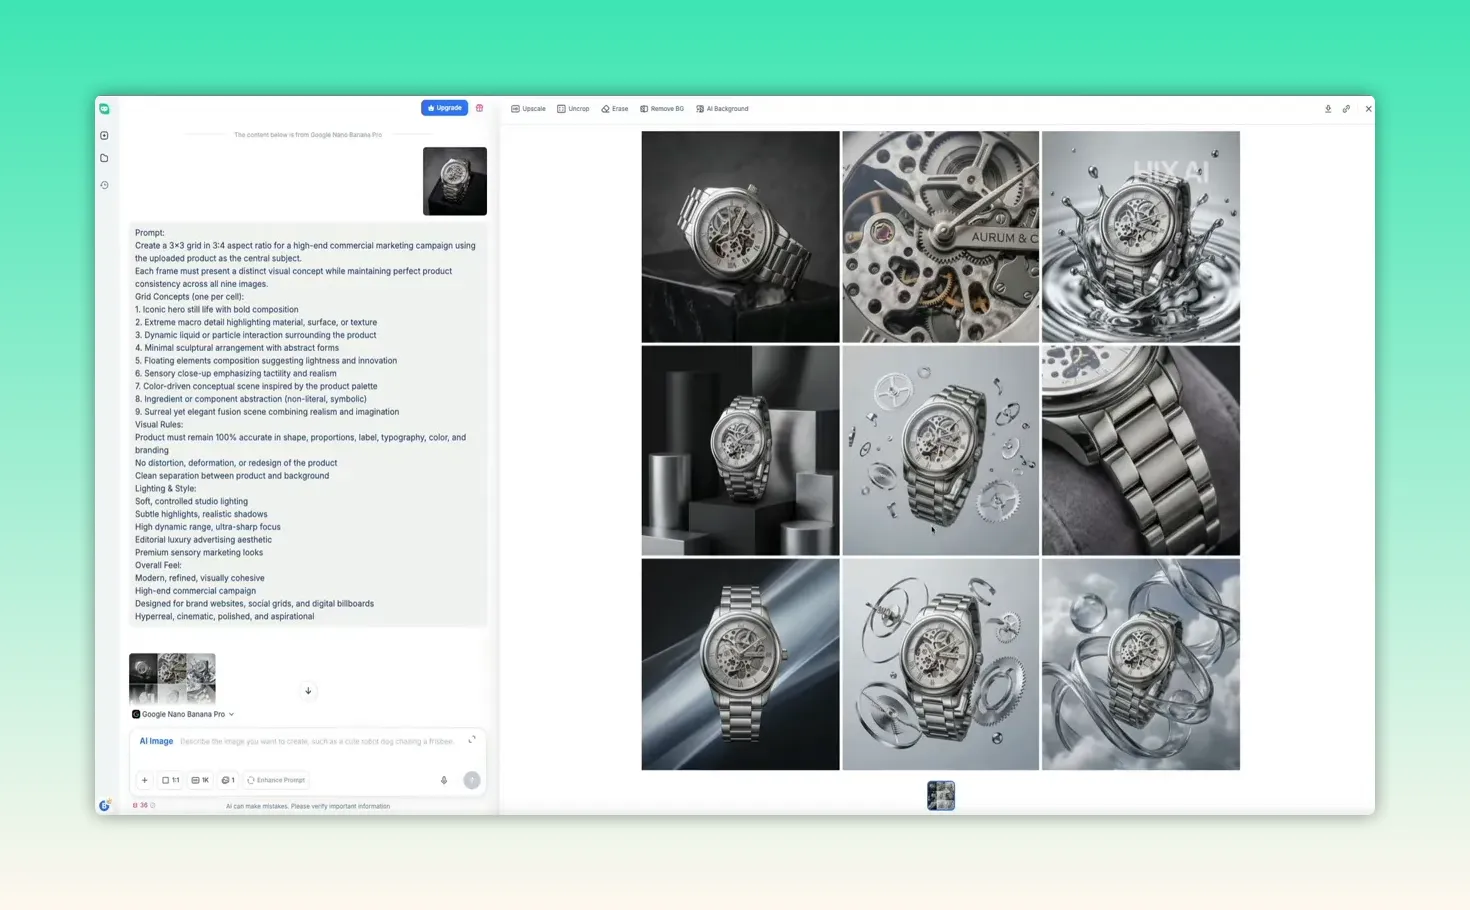
Task: Click the 'Overall Feel:' heading text
Action: [x=158, y=565]
